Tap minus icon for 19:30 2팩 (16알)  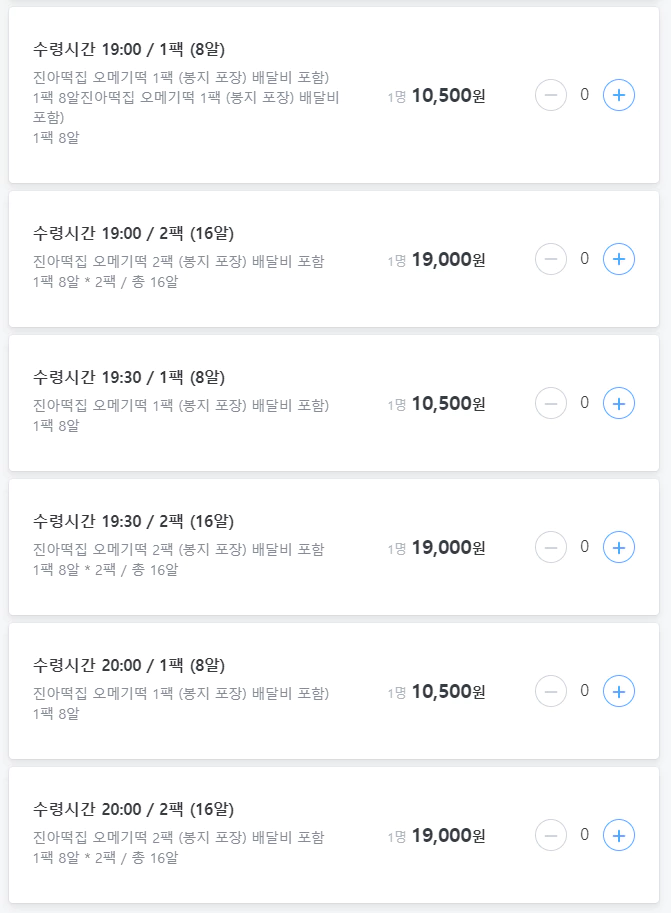pos(551,547)
